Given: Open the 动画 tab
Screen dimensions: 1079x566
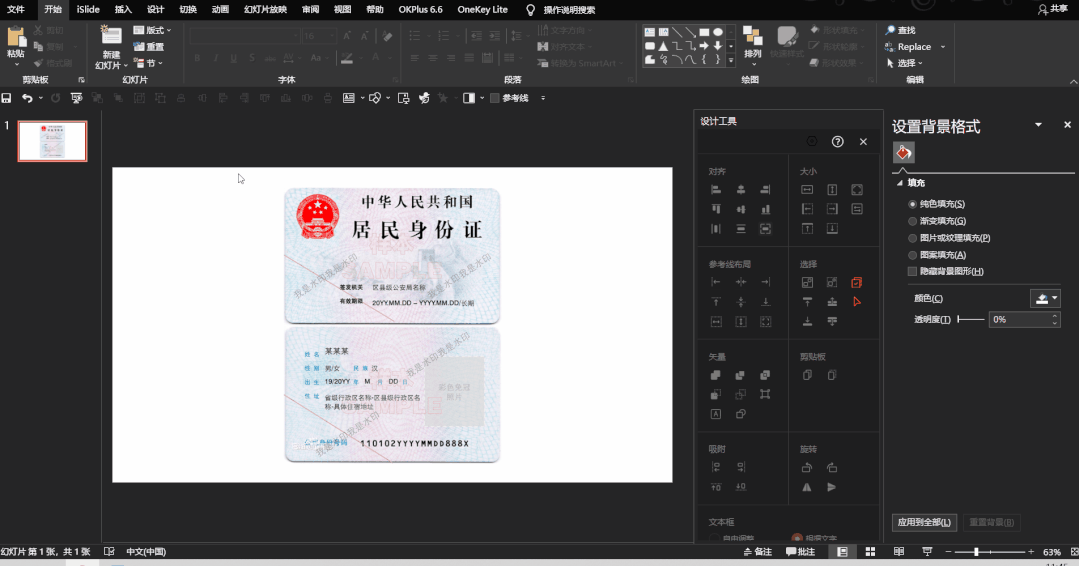Looking at the screenshot, I should pos(220,10).
